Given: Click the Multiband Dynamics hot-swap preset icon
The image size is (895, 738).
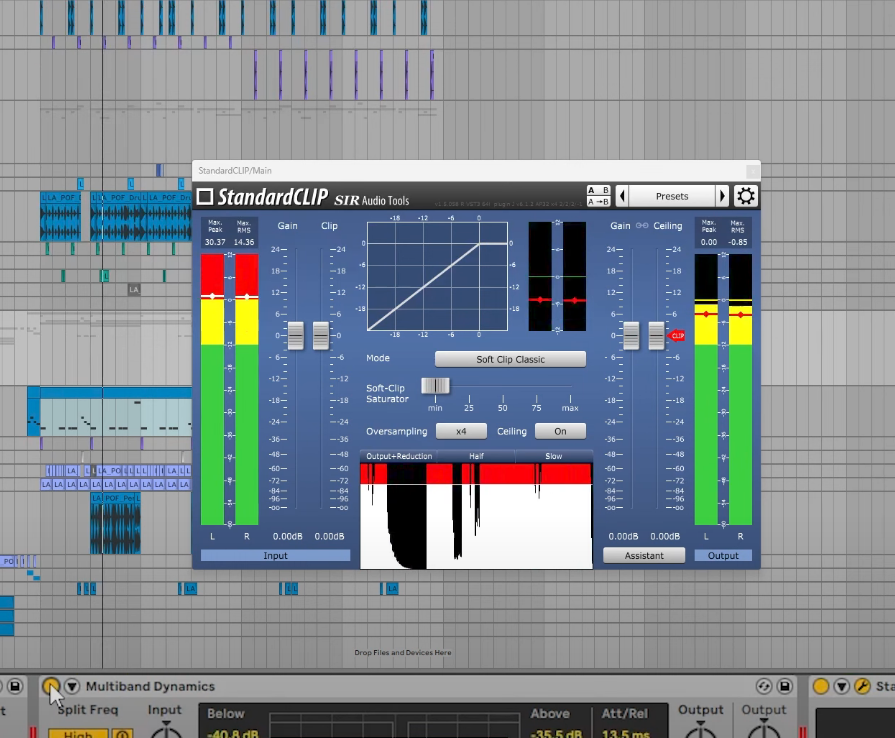Looking at the screenshot, I should coord(764,686).
